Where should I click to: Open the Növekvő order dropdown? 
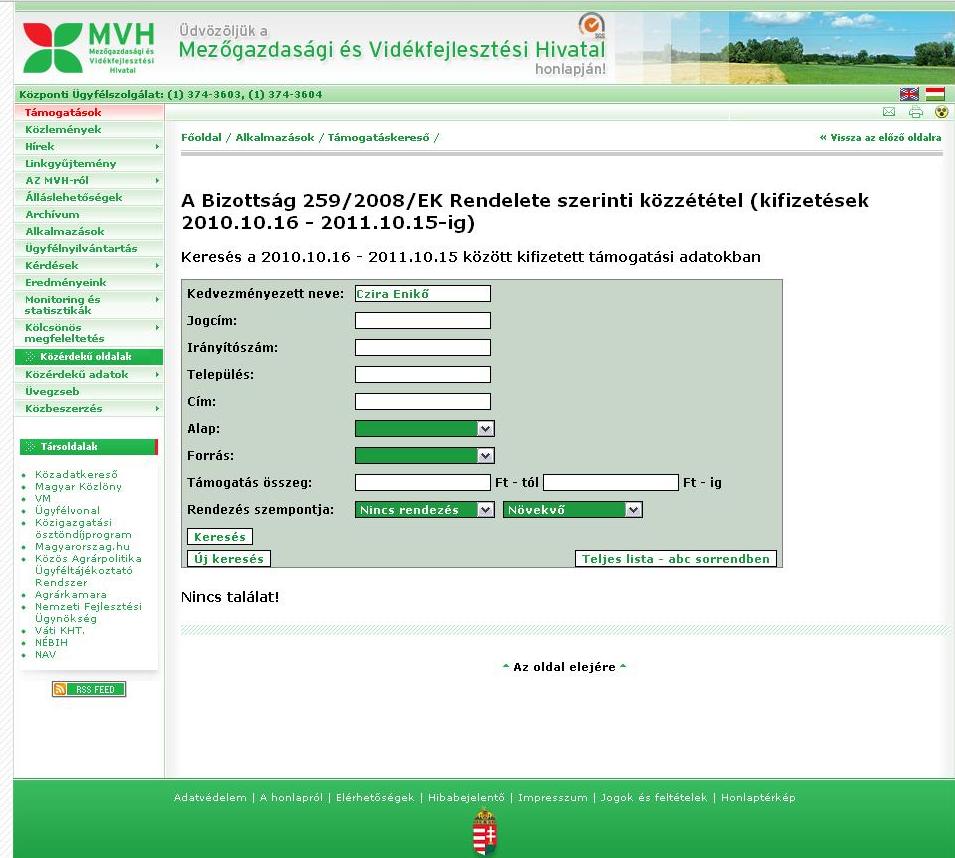pyautogui.click(x=573, y=510)
